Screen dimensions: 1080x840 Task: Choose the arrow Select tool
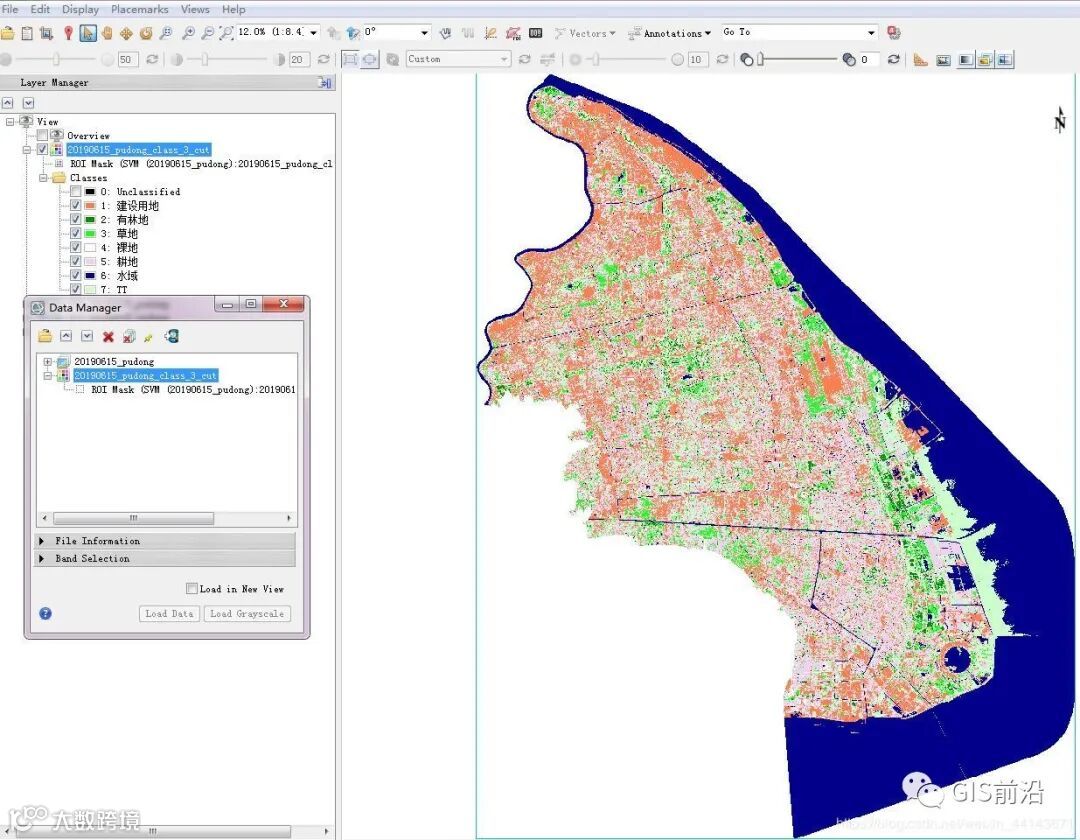point(88,33)
